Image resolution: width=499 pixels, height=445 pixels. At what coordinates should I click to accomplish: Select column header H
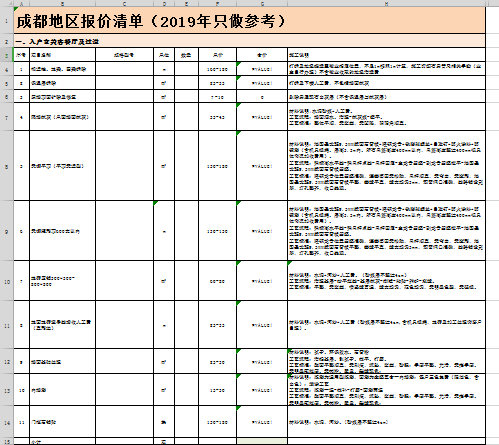(386, 3)
